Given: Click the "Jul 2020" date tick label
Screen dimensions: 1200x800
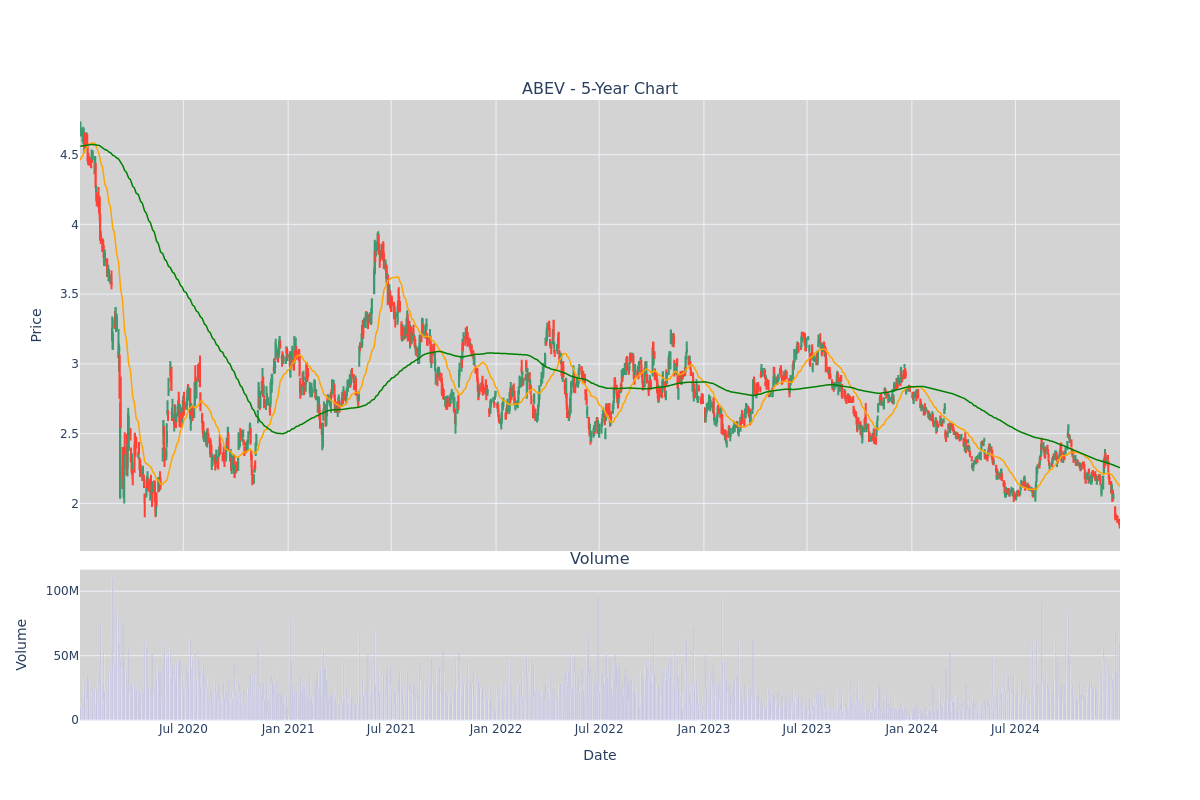Looking at the screenshot, I should click(x=183, y=729).
